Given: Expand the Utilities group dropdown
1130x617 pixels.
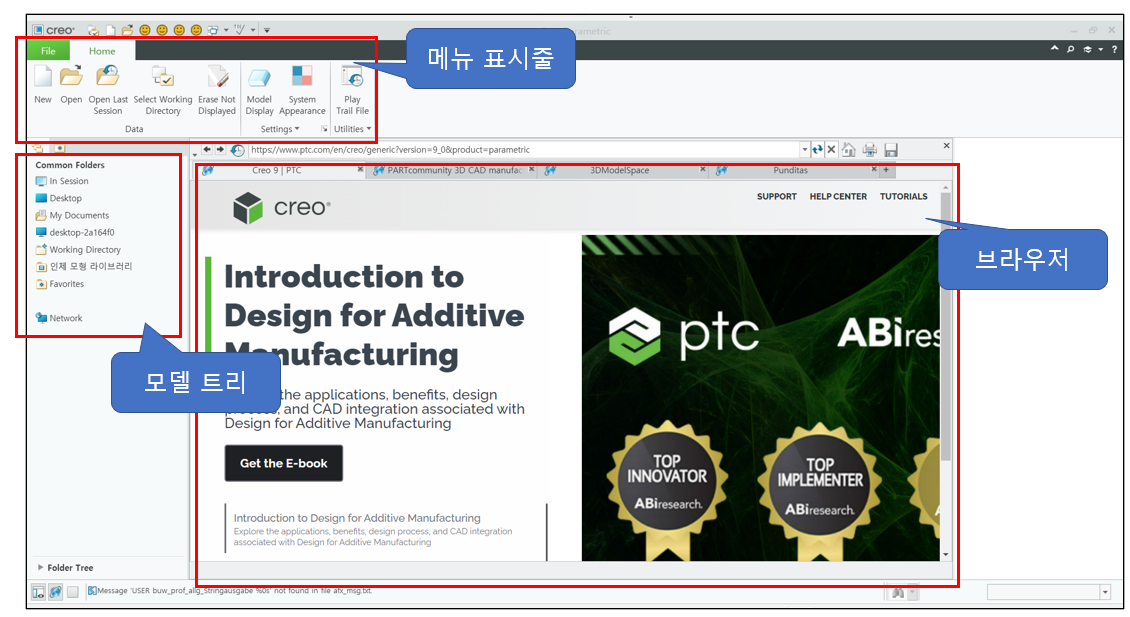Looking at the screenshot, I should click(352, 129).
